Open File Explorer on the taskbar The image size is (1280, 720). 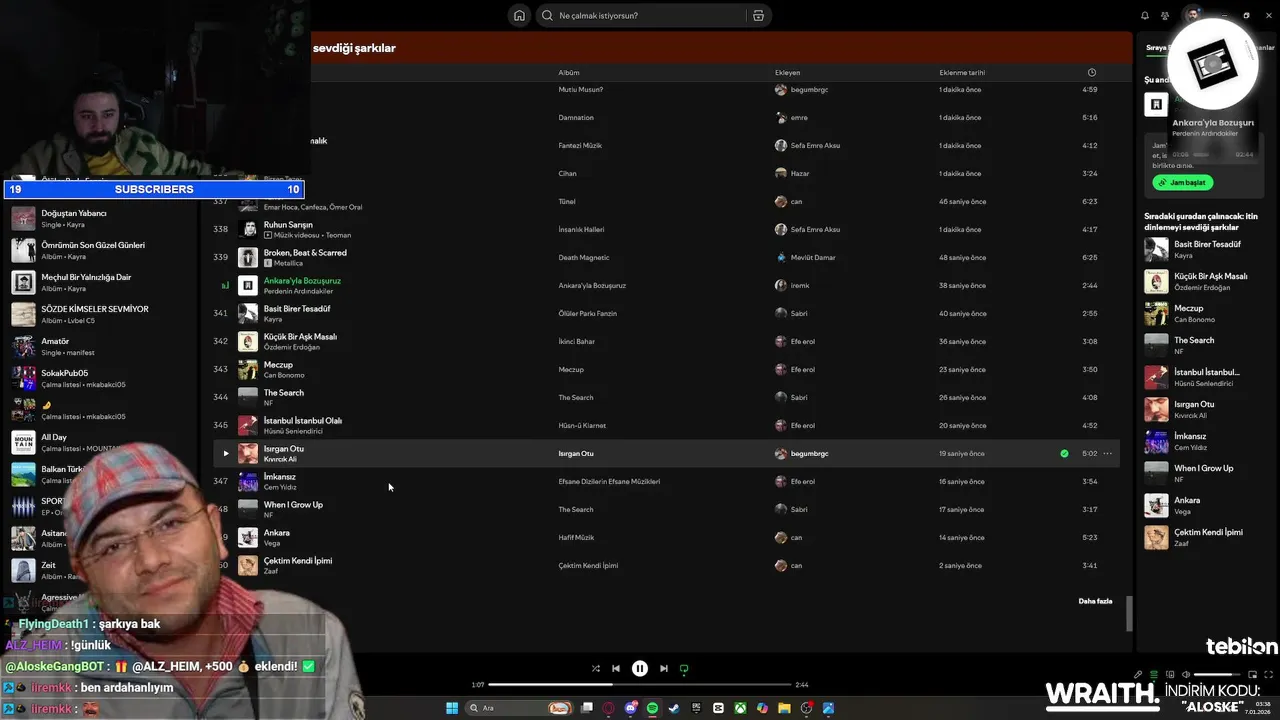click(x=784, y=708)
